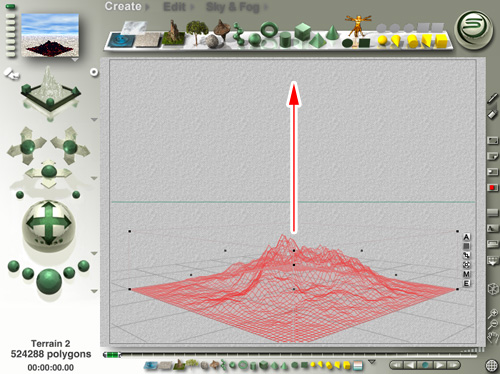
Task: Click the camera trackball control
Action: point(49,223)
